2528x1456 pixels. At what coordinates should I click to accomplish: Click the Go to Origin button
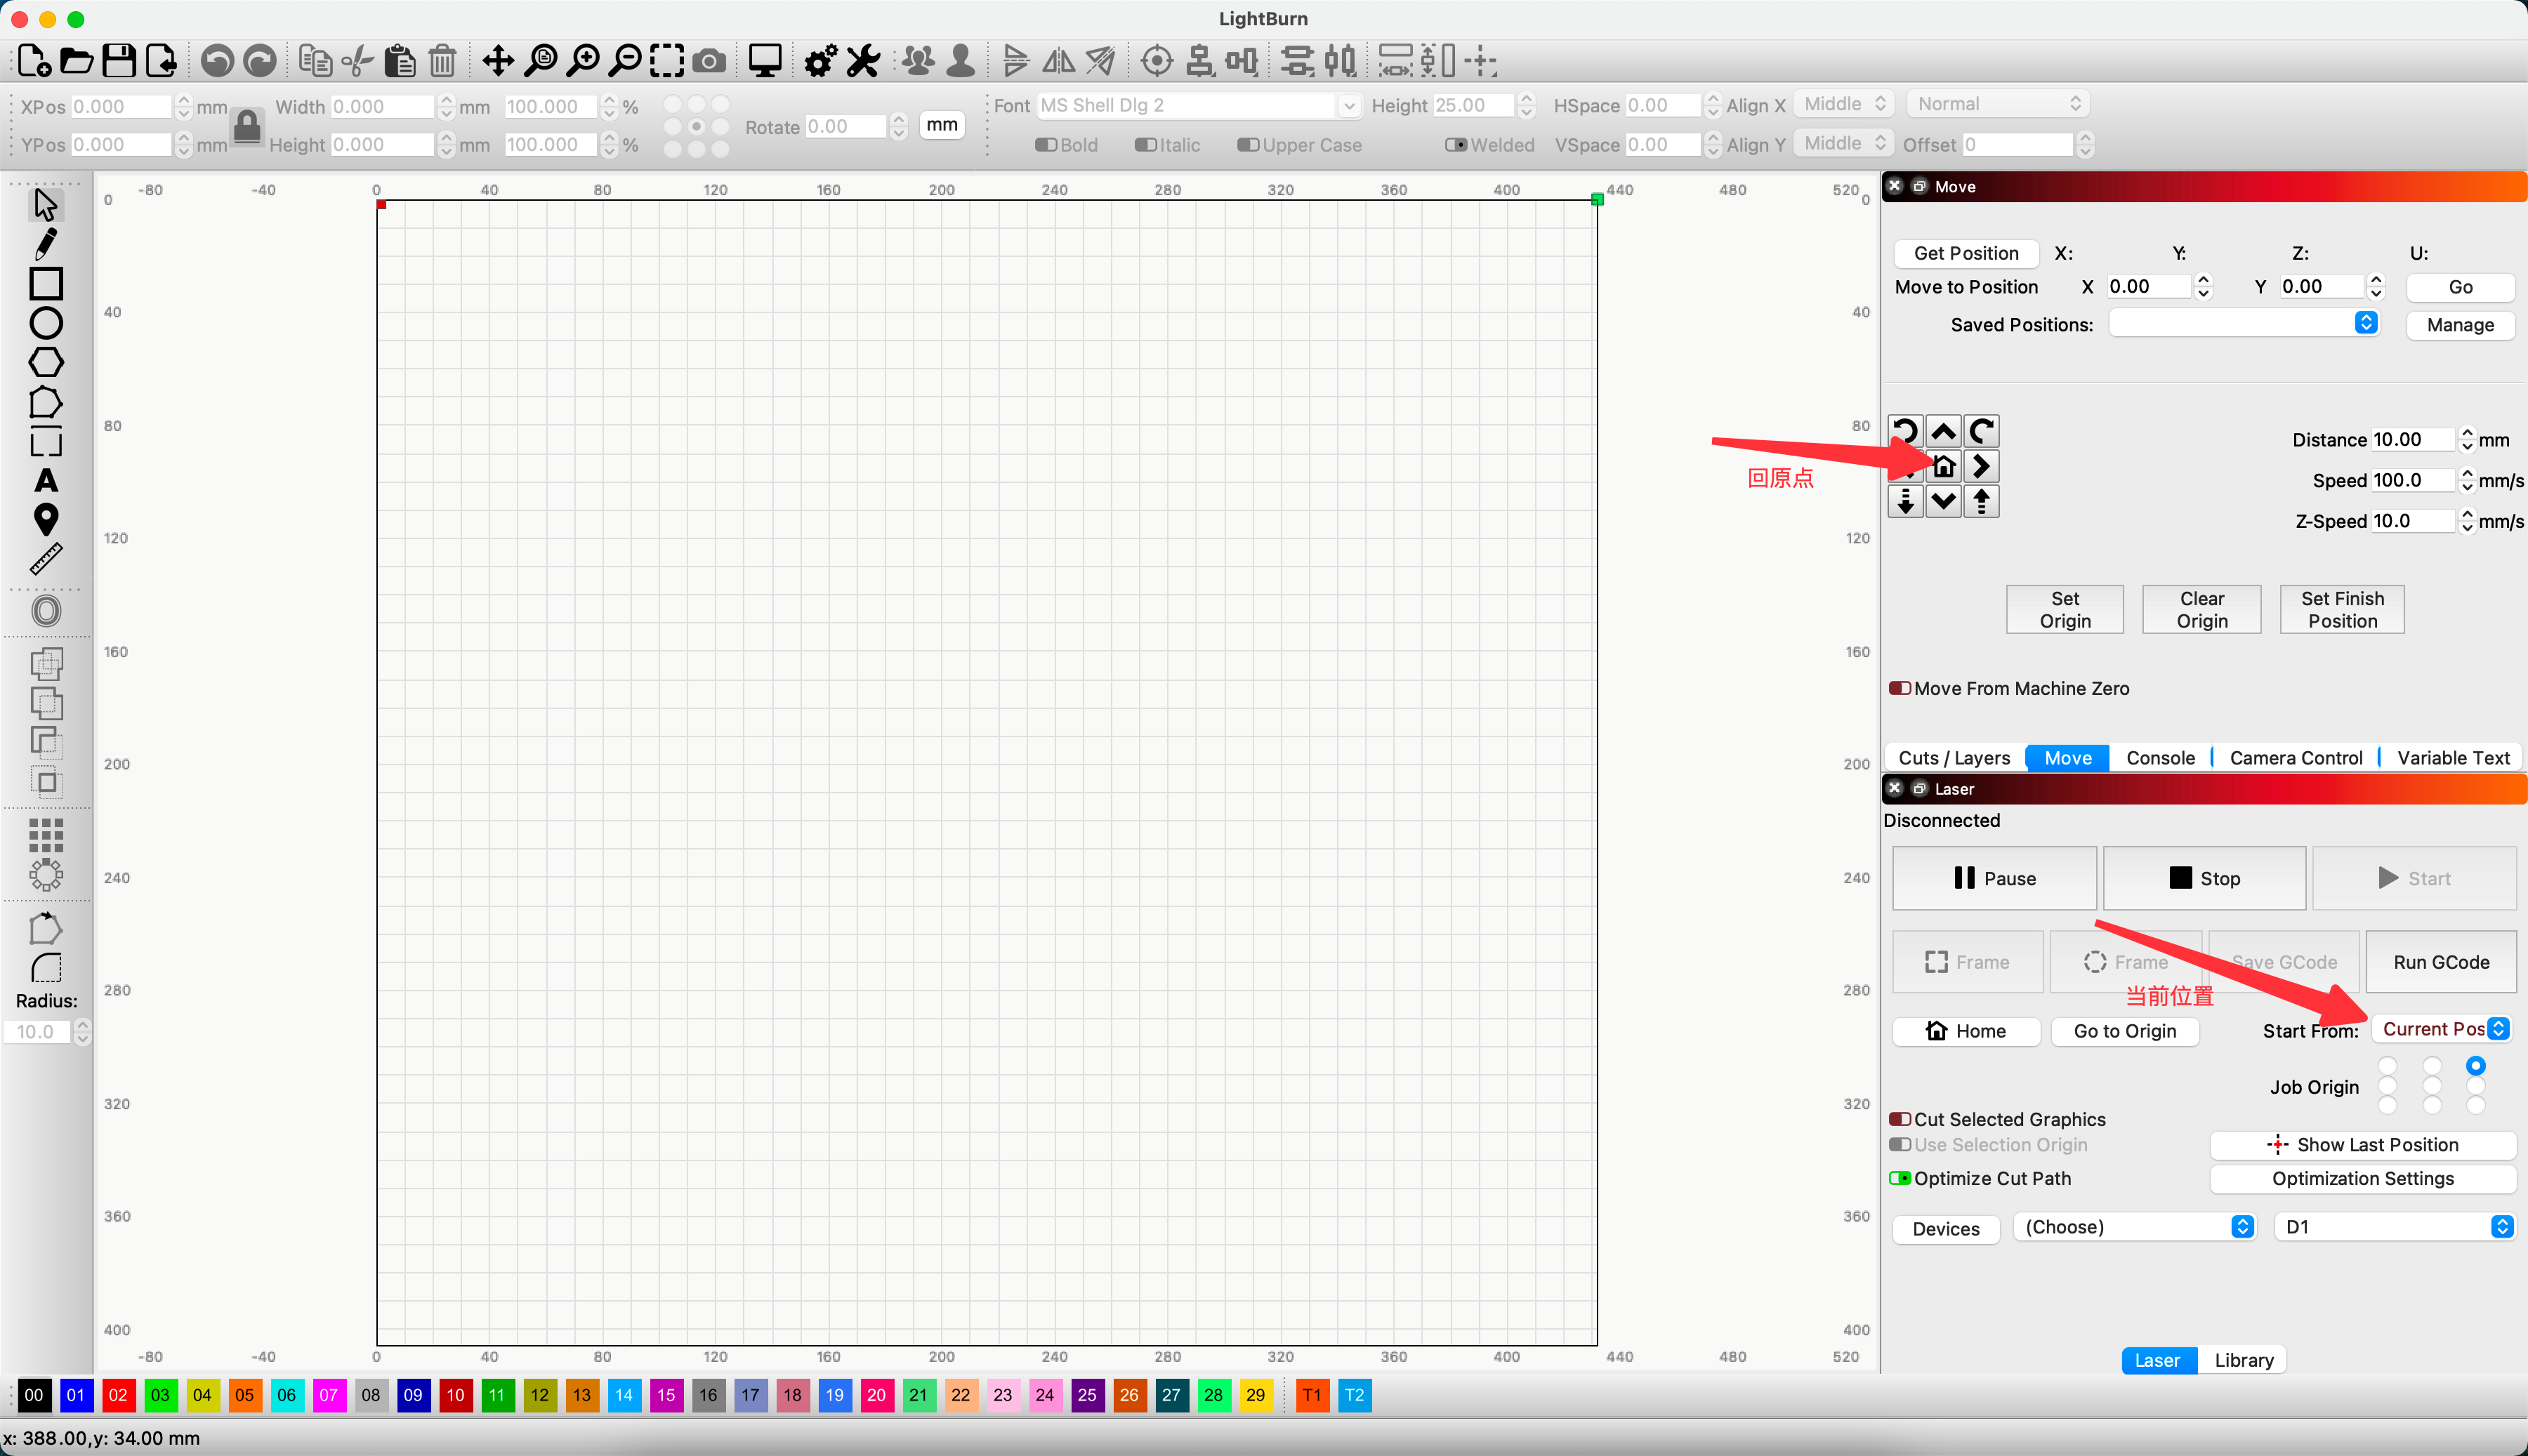pyautogui.click(x=2124, y=1031)
